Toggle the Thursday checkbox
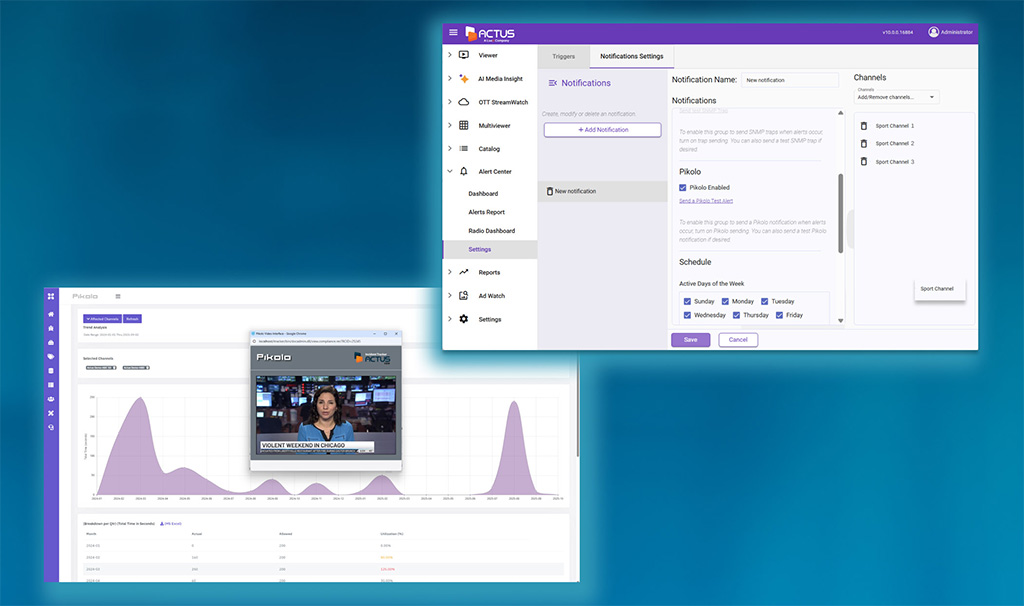This screenshot has height=606, width=1024. [x=737, y=315]
